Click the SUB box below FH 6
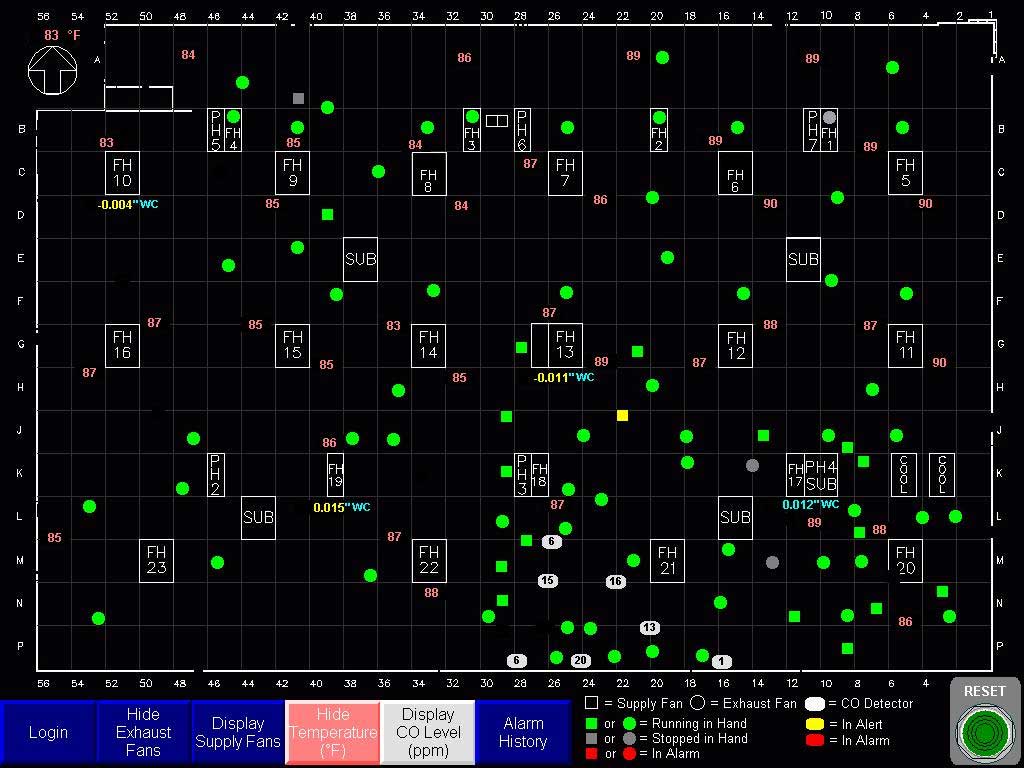 (803, 259)
